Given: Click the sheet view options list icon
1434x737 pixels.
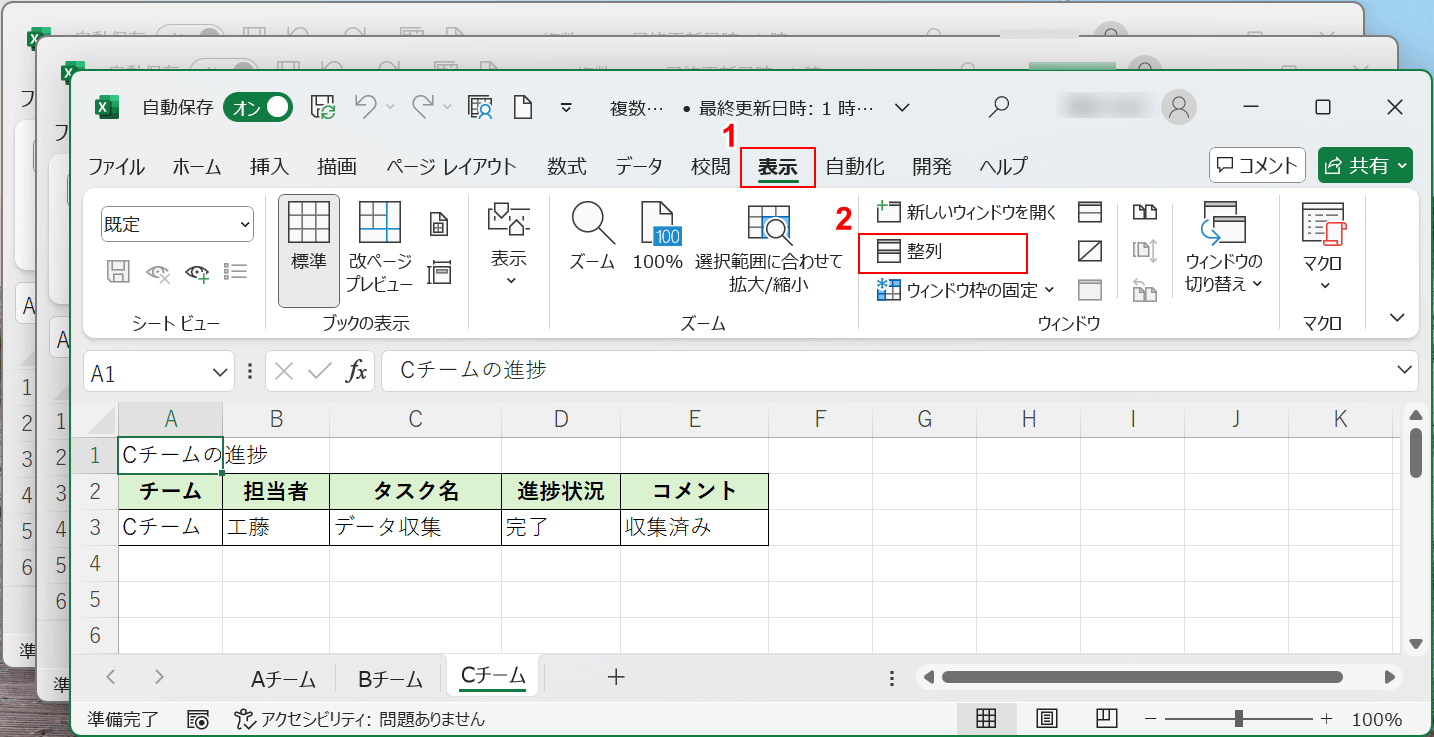Looking at the screenshot, I should pos(236,272).
